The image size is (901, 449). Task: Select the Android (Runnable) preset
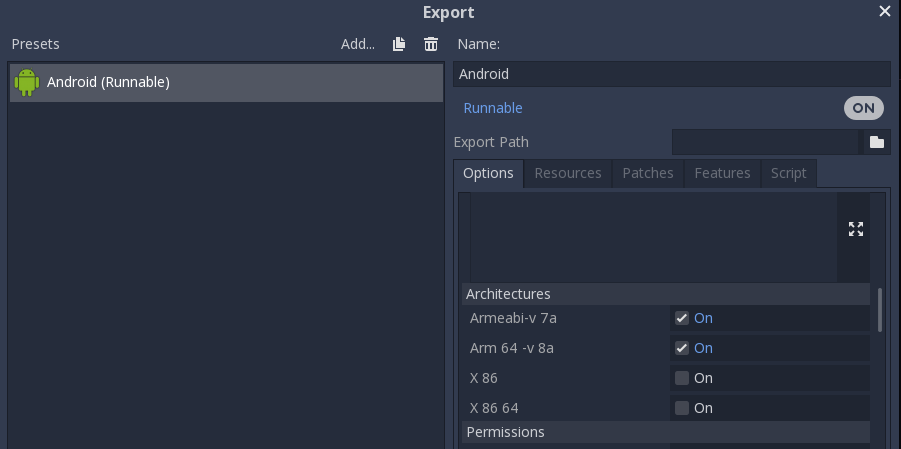pos(226,82)
